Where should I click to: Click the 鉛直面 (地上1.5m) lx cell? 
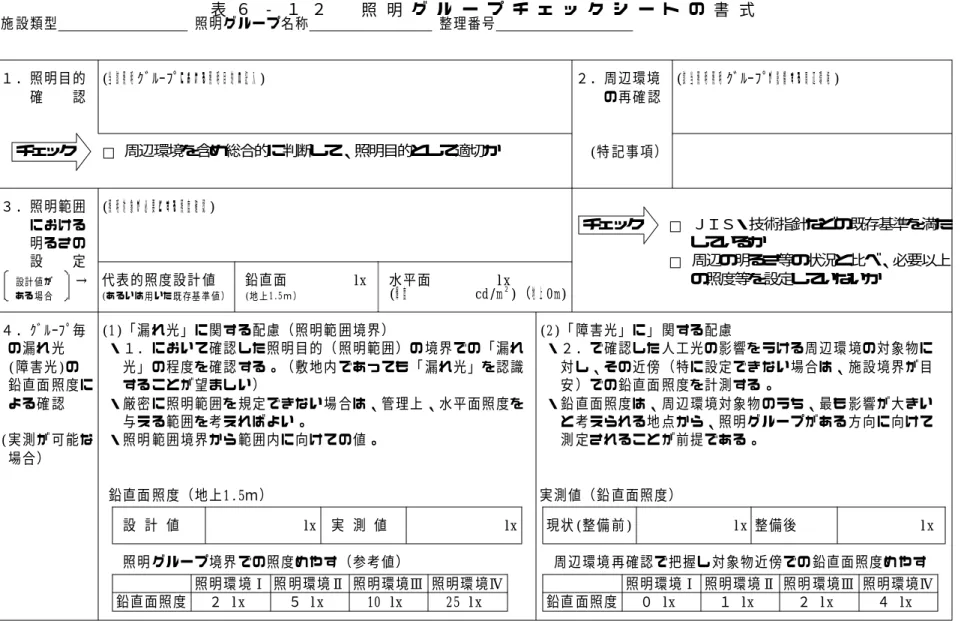click(x=306, y=287)
